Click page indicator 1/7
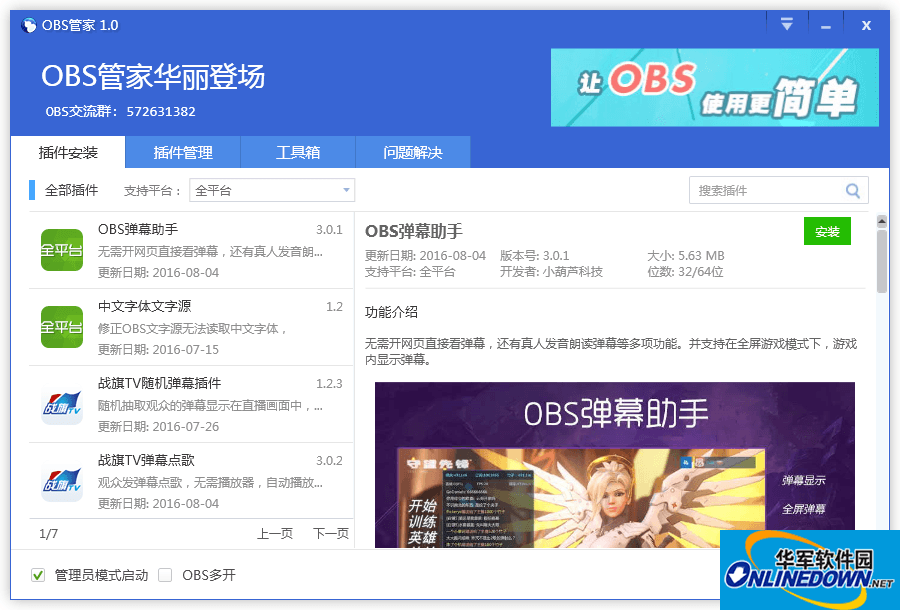 click(x=48, y=534)
